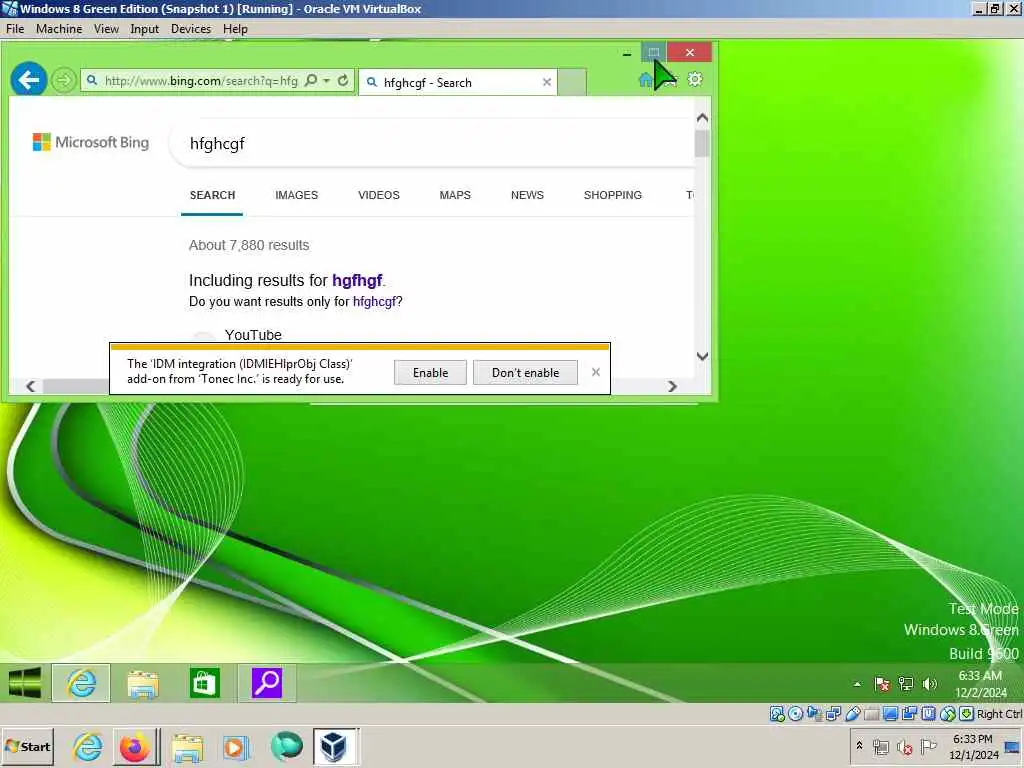Open VirtualBox Help menu

coord(235,29)
